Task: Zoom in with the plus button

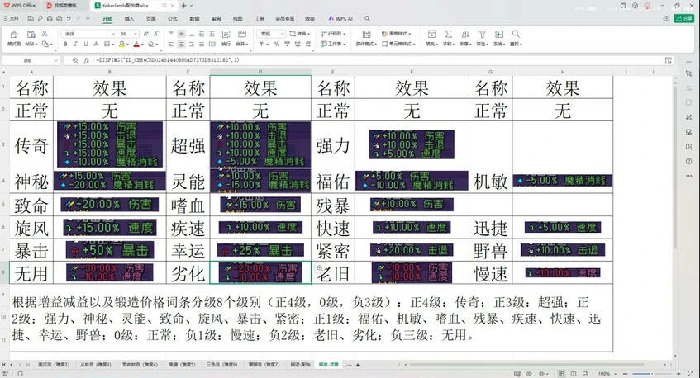Action: pos(679,374)
